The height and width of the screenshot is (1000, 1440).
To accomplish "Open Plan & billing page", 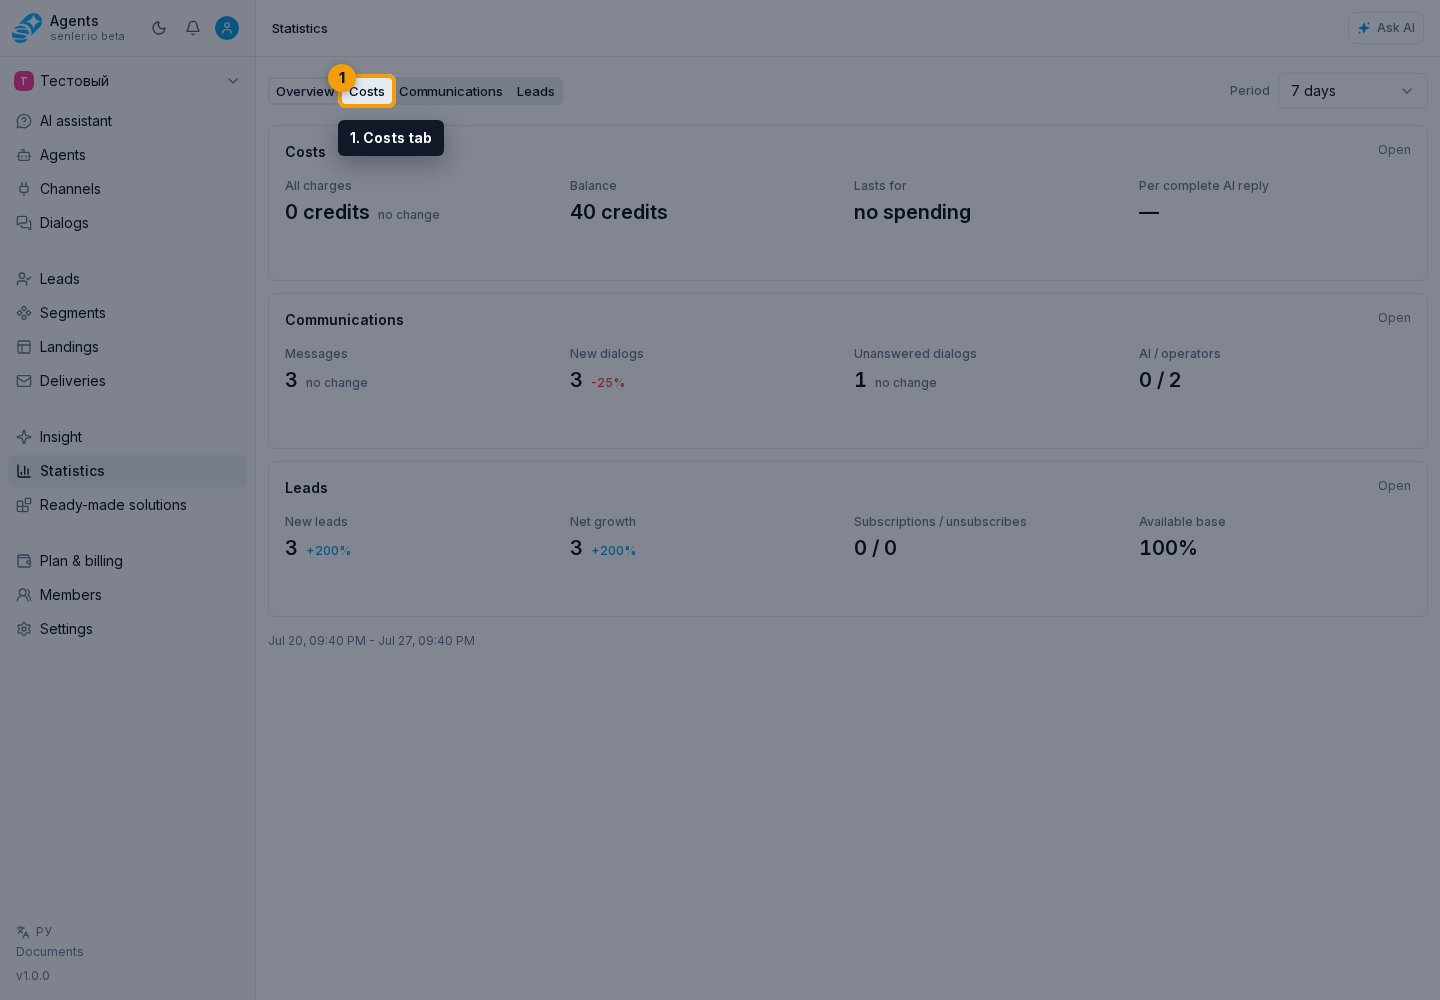I will click(x=127, y=561).
